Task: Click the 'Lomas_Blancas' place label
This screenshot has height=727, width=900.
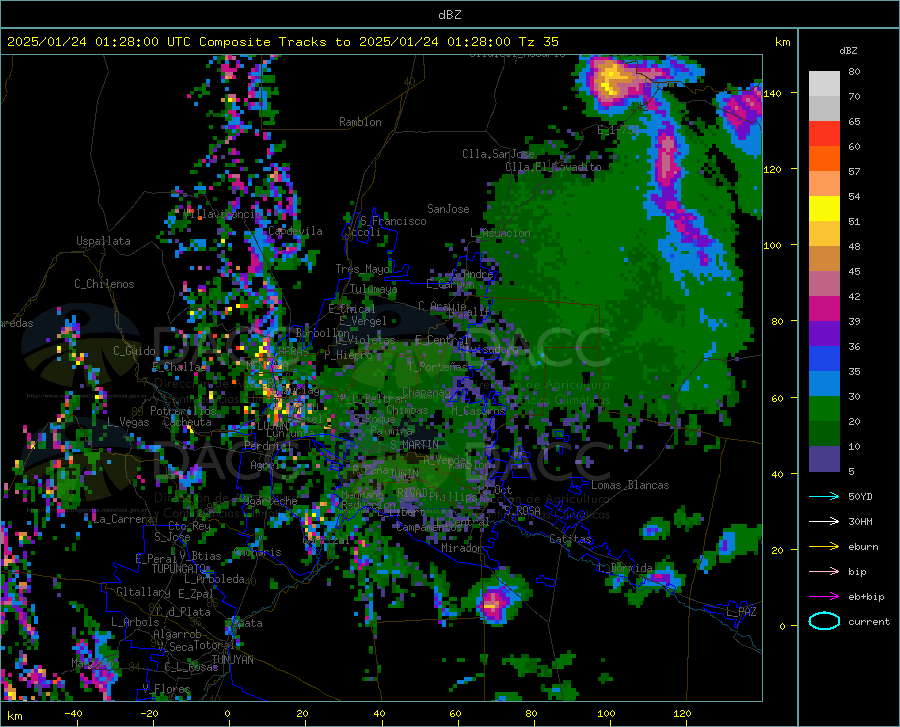Action: [630, 485]
